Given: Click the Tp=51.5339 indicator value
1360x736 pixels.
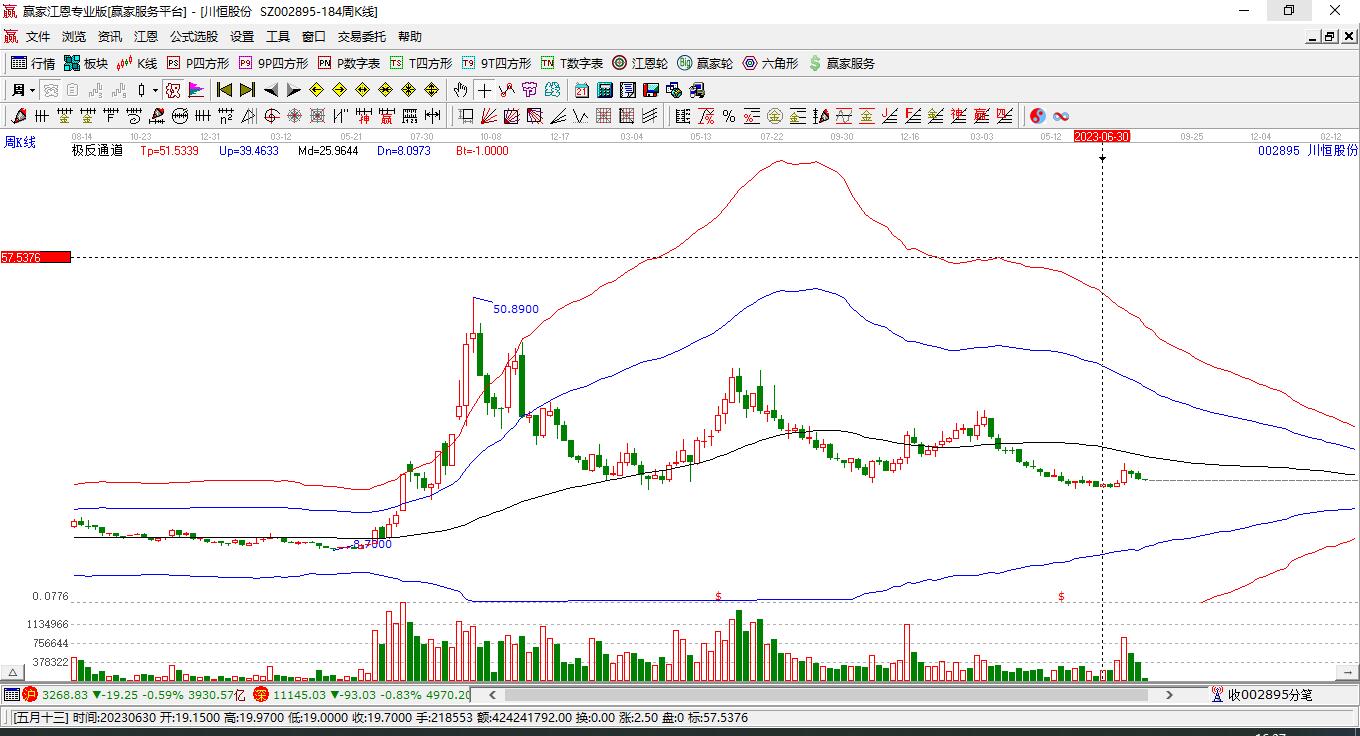Looking at the screenshot, I should click(x=169, y=151).
